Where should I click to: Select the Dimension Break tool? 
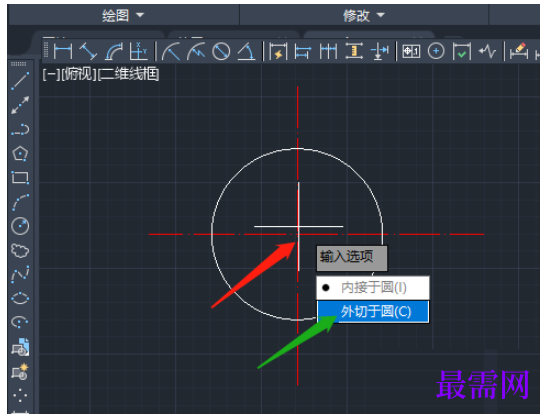pos(380,51)
